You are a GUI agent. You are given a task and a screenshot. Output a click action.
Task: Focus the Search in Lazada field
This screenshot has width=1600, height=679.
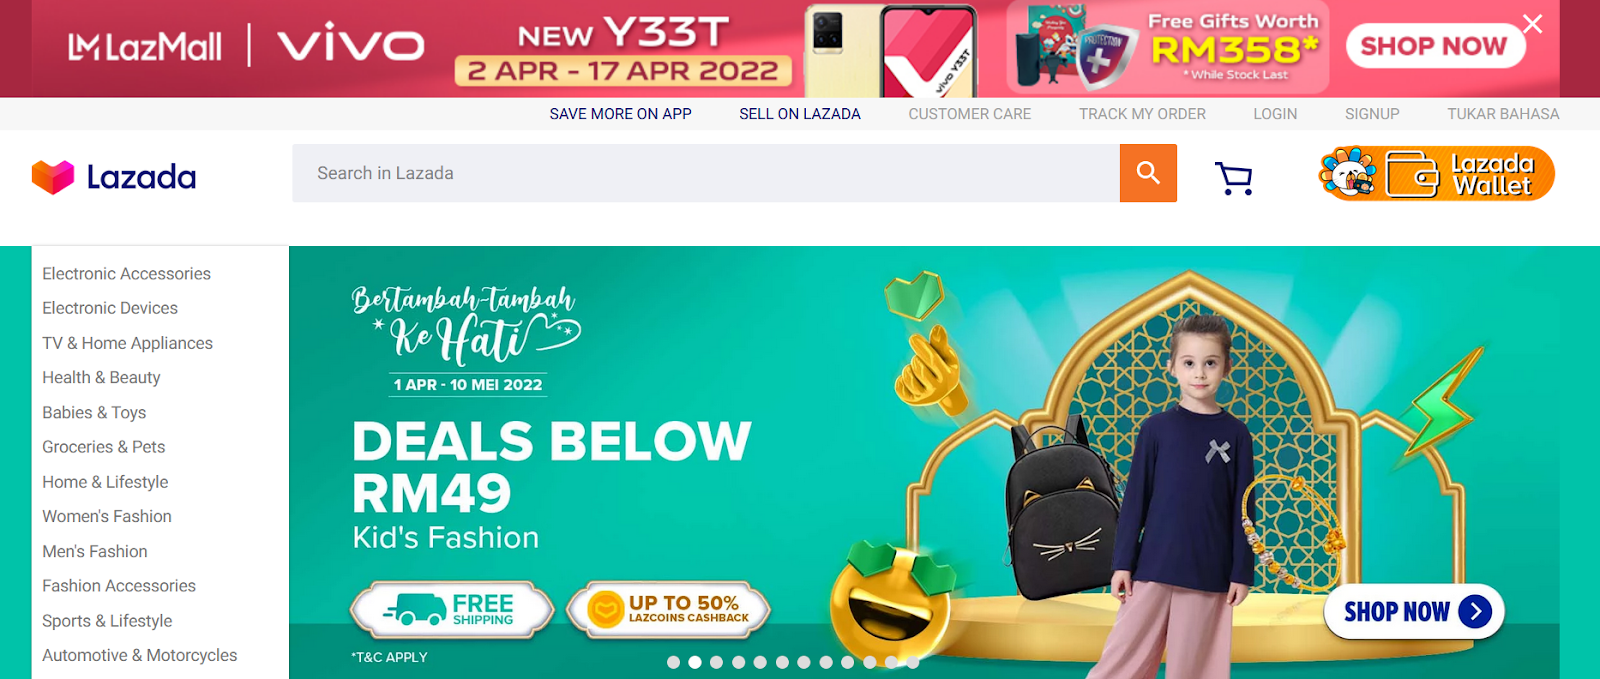tap(706, 173)
